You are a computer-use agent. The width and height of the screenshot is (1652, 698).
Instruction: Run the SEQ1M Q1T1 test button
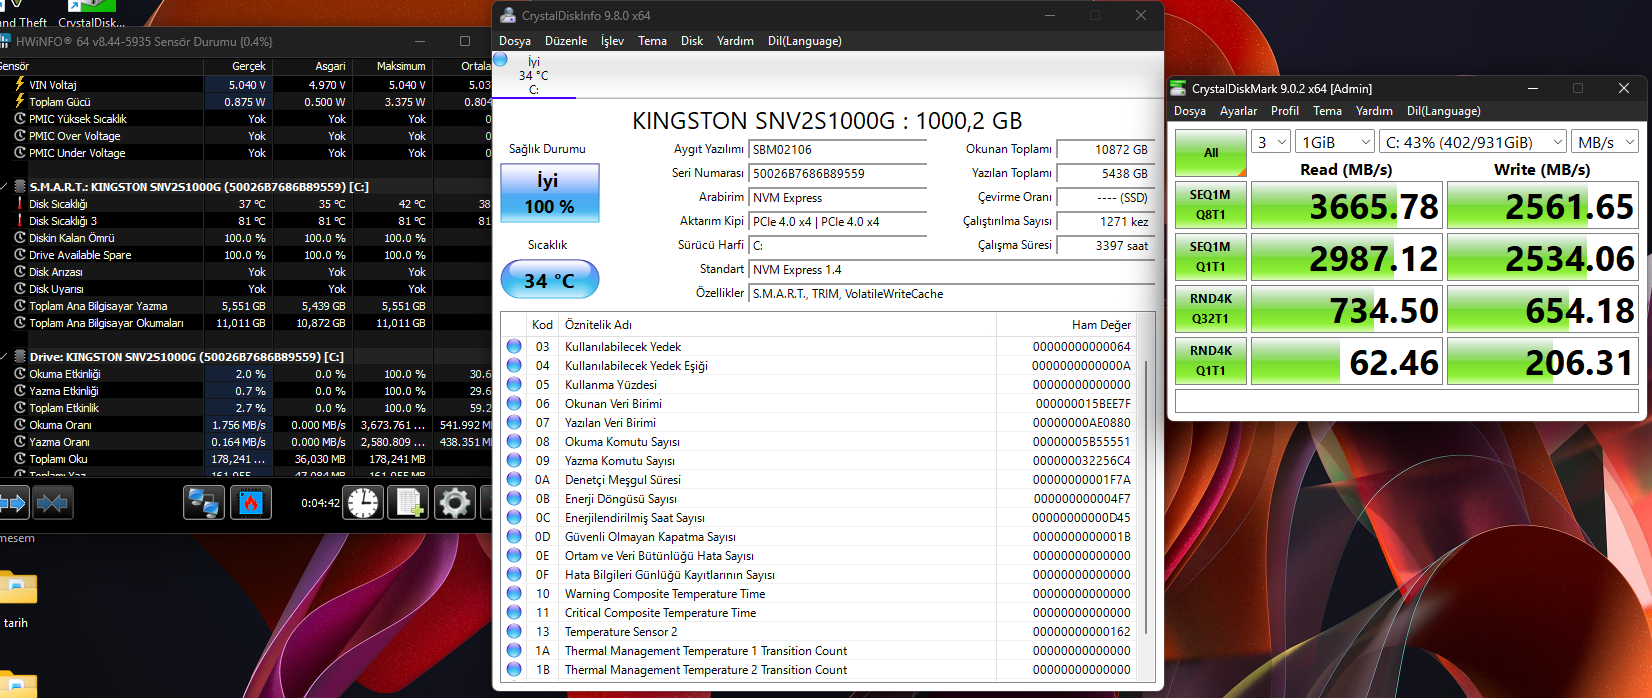(1211, 257)
